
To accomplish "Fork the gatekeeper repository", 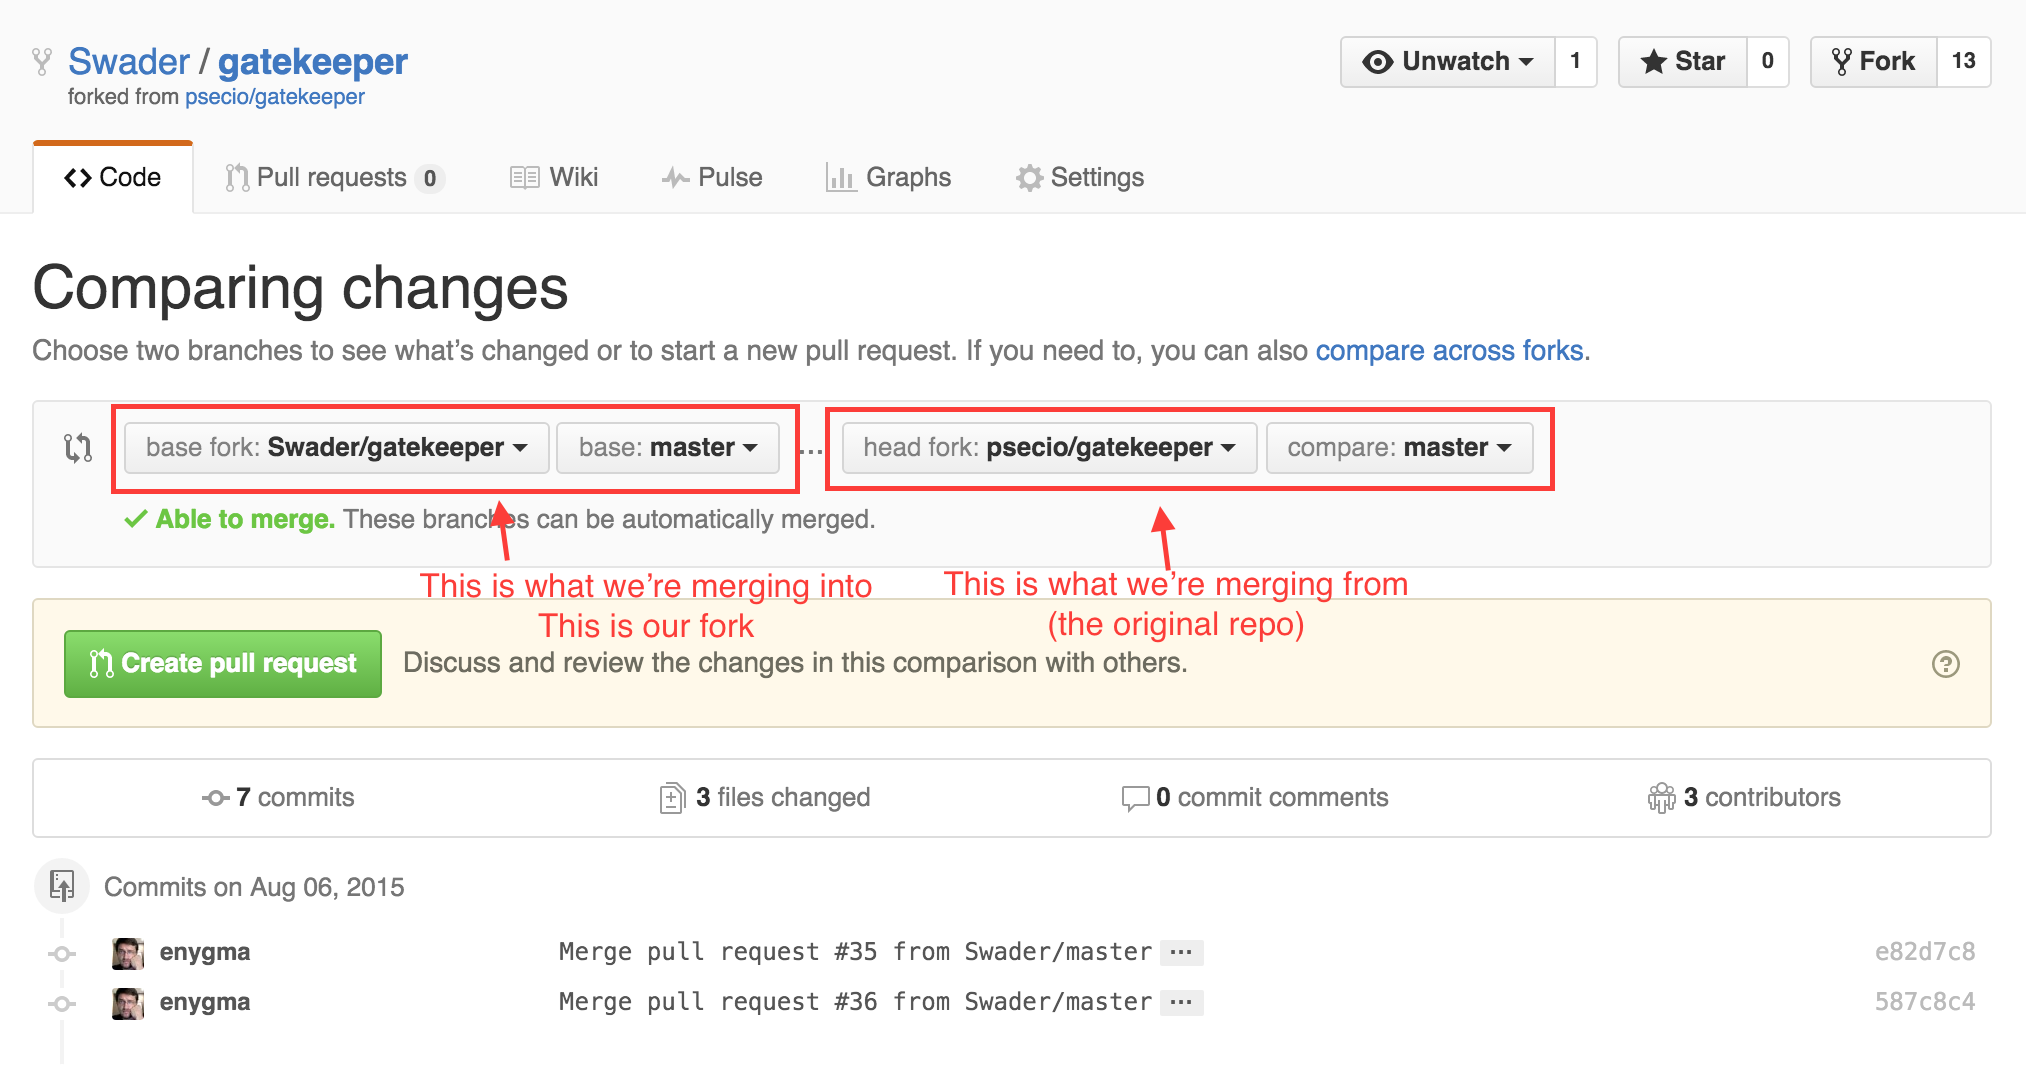I will tap(1874, 62).
